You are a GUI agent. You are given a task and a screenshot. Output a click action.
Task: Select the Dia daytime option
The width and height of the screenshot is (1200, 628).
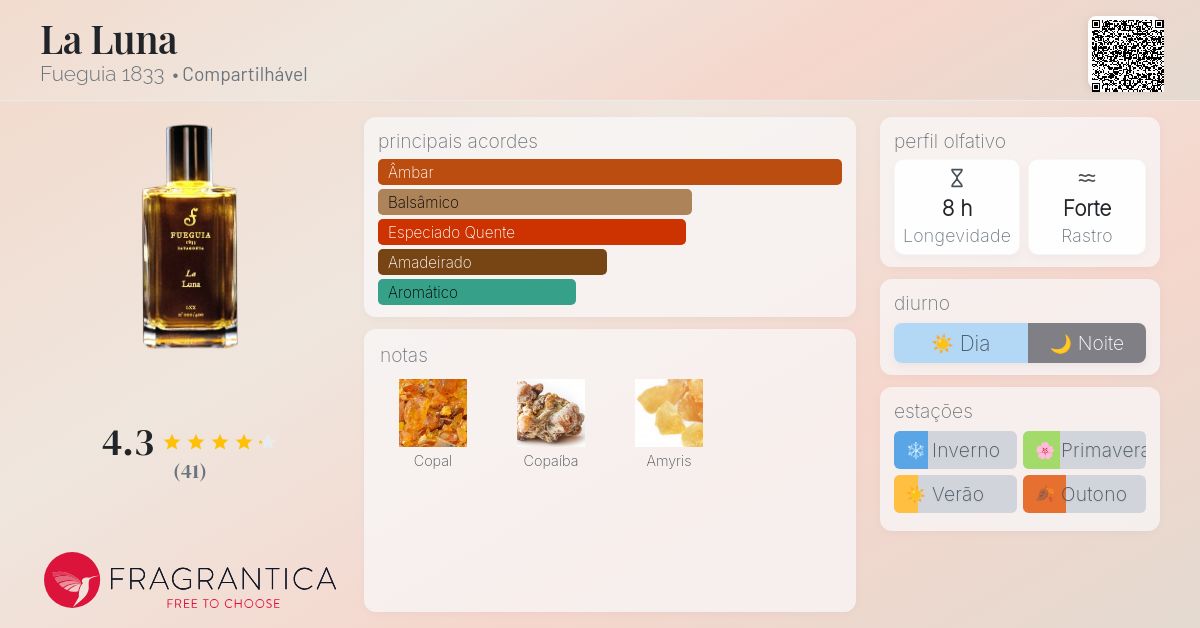(961, 343)
